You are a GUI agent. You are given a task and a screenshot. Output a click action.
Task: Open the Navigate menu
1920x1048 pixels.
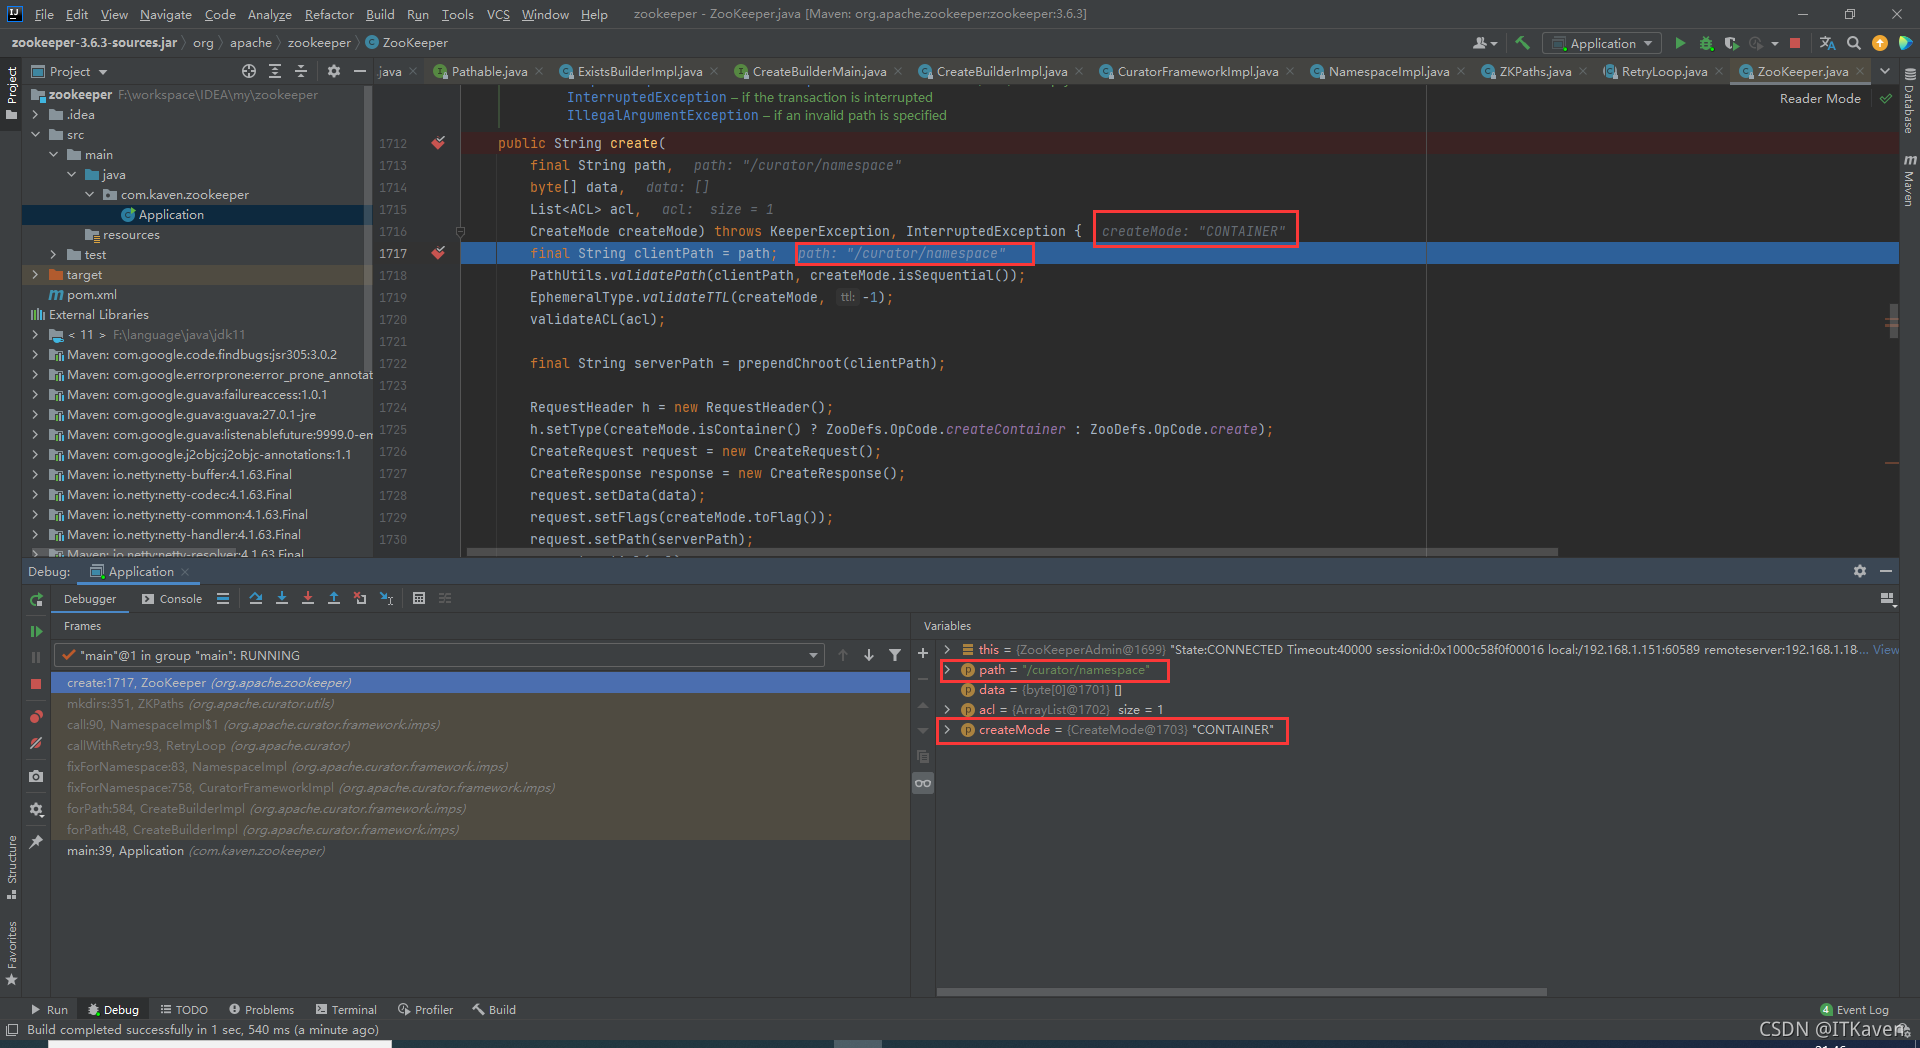(x=165, y=14)
